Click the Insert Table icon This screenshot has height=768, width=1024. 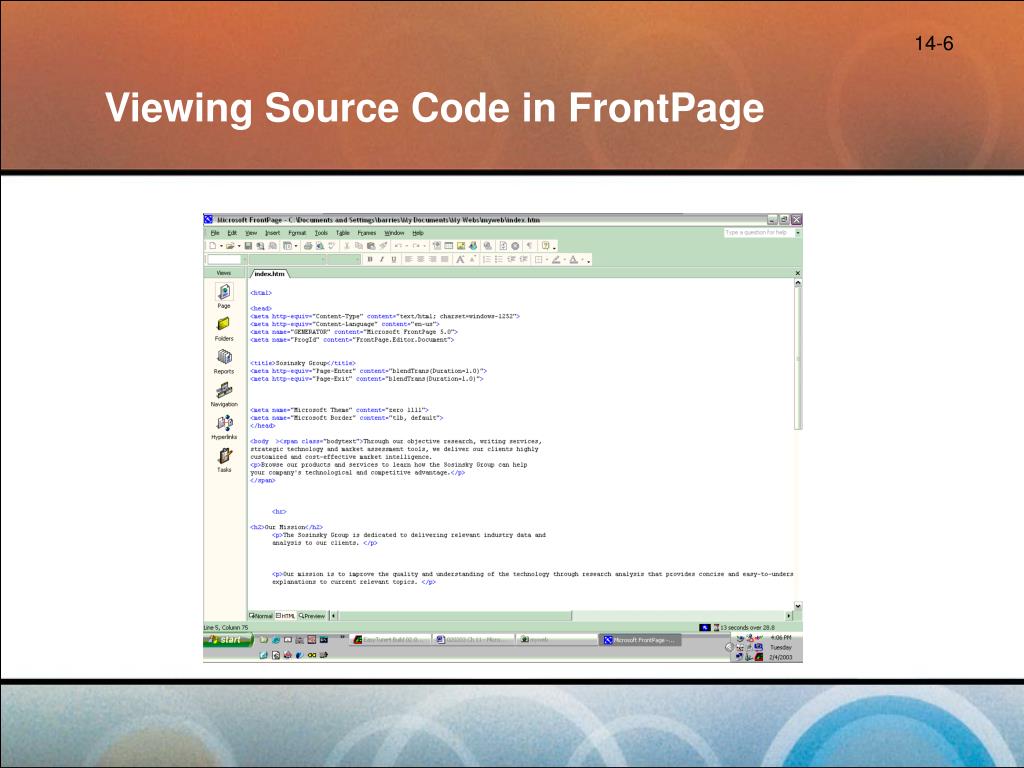click(x=449, y=246)
